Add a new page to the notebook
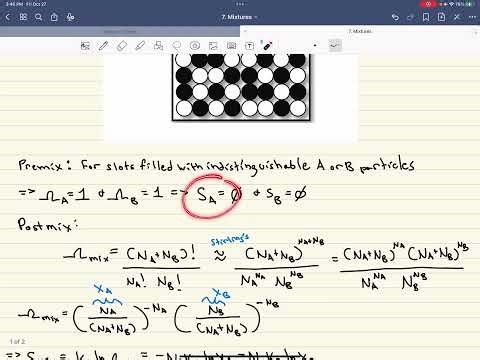 [441, 17]
